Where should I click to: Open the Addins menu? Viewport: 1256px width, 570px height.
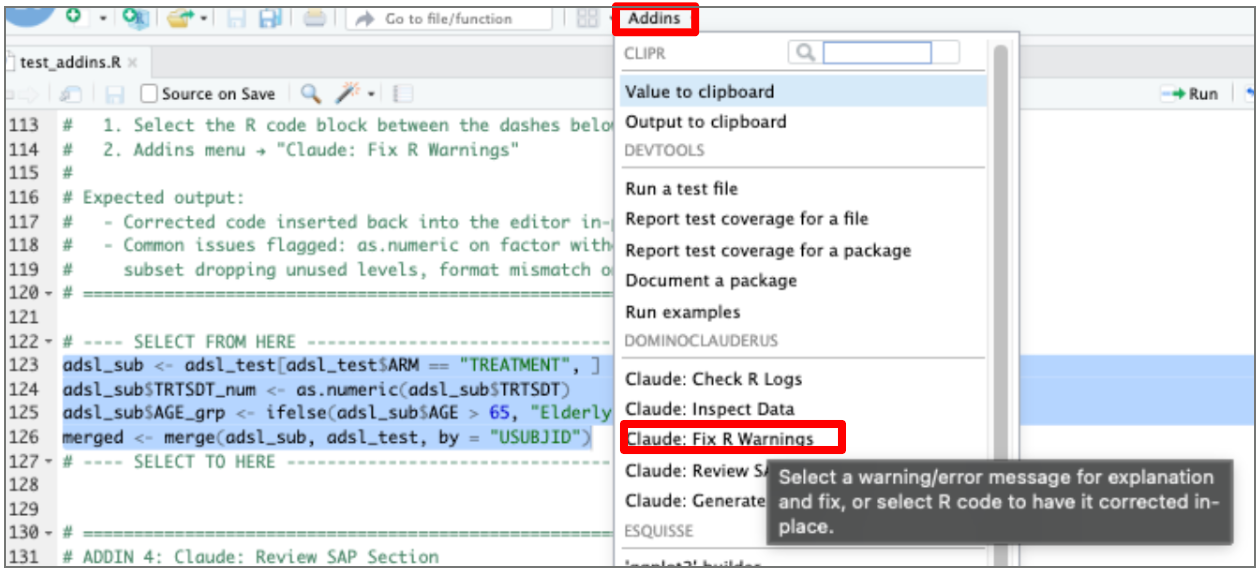click(654, 18)
